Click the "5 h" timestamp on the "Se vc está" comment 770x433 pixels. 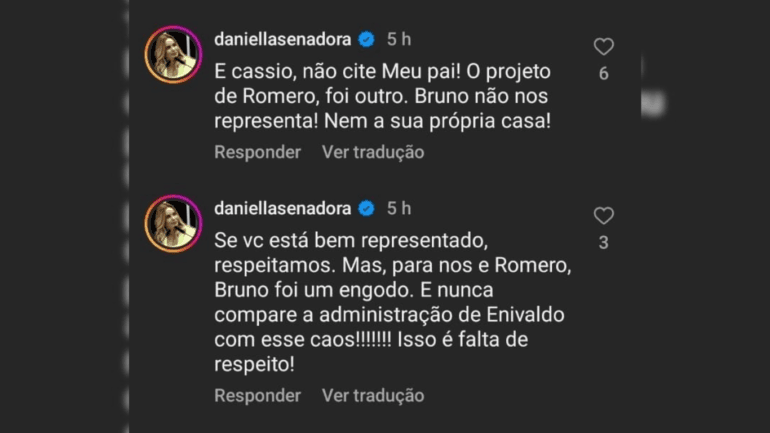pos(399,208)
